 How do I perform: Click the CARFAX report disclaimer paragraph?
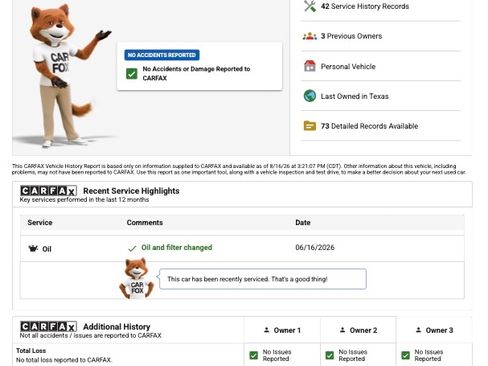click(239, 169)
